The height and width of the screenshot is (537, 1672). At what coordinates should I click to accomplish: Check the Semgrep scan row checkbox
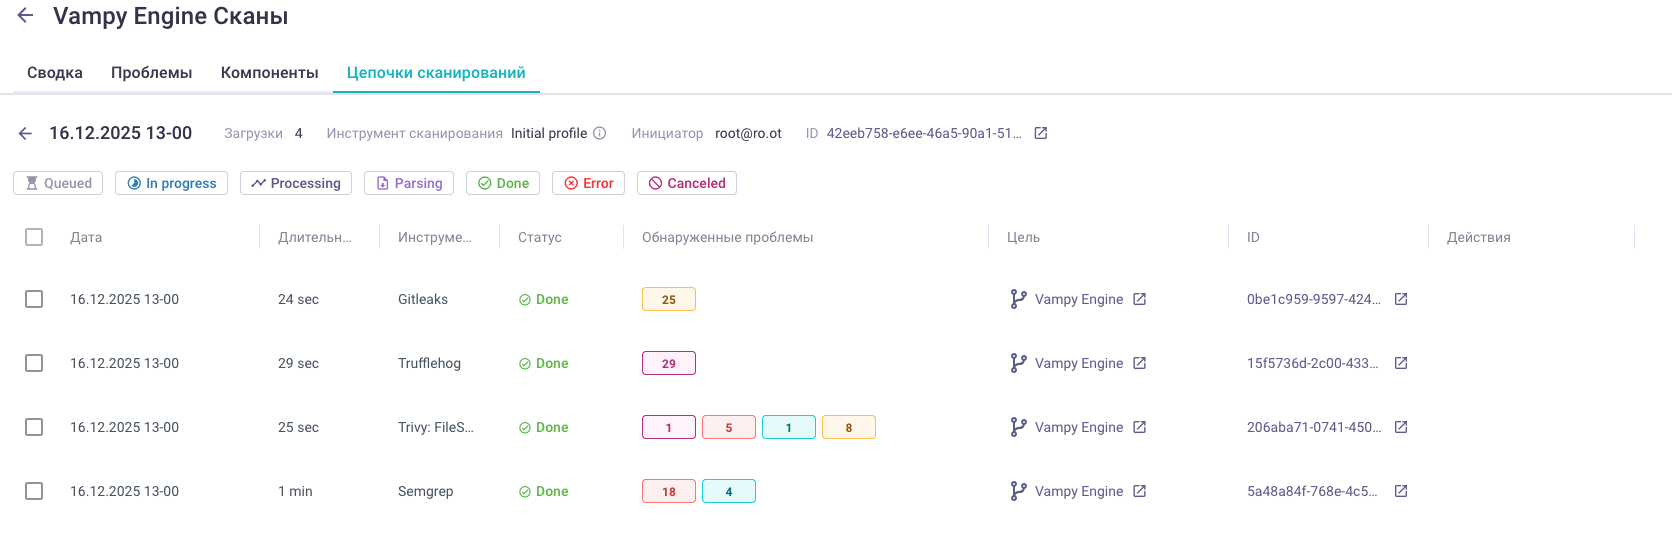point(34,491)
